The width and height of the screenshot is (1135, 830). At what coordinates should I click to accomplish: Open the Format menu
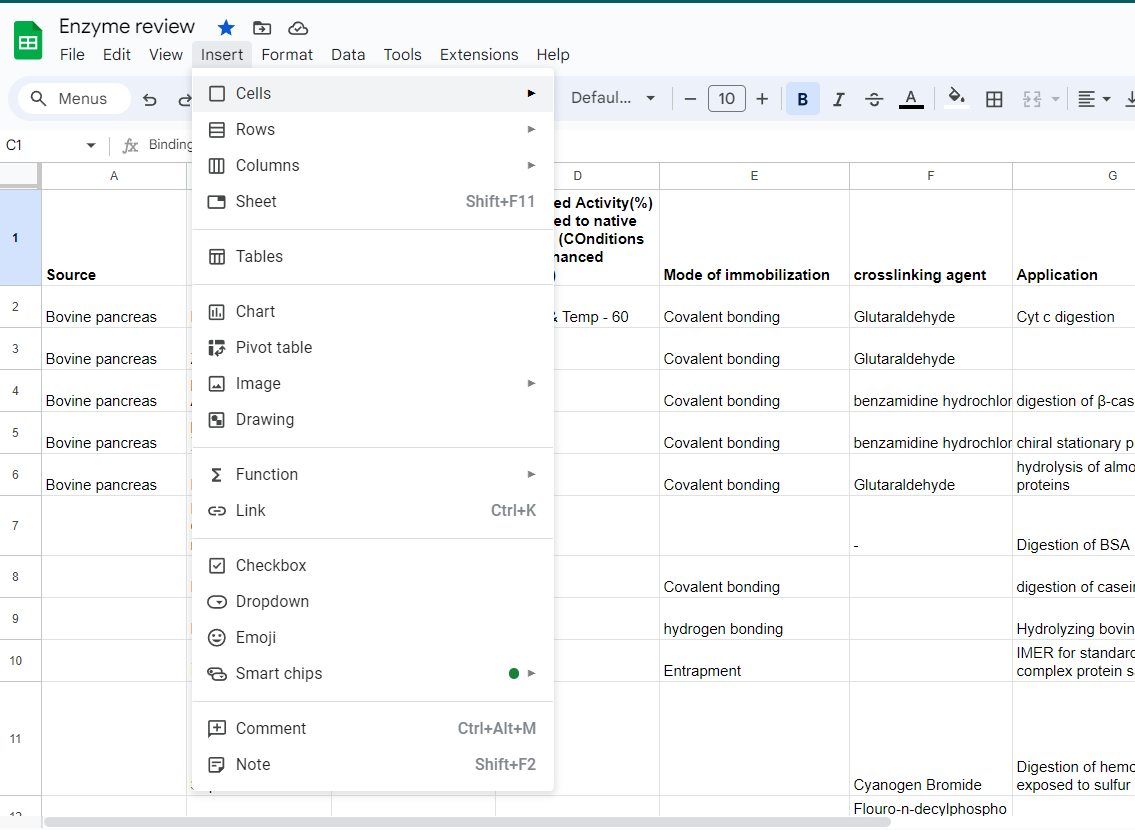pyautogui.click(x=287, y=55)
